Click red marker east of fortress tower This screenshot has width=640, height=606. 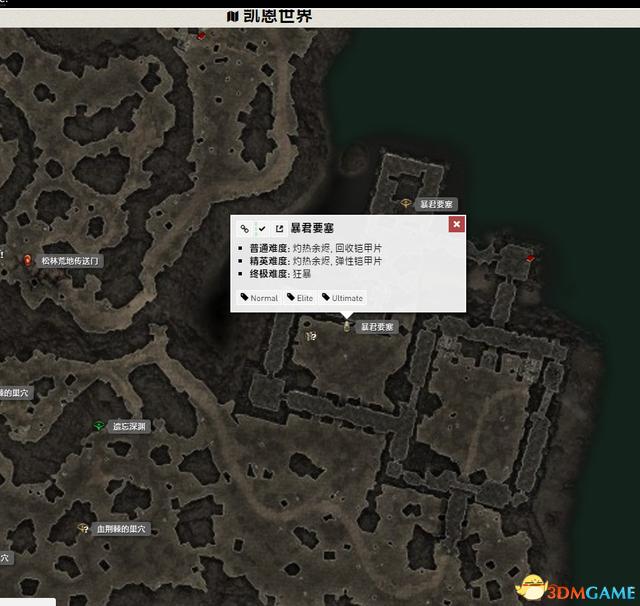531,258
